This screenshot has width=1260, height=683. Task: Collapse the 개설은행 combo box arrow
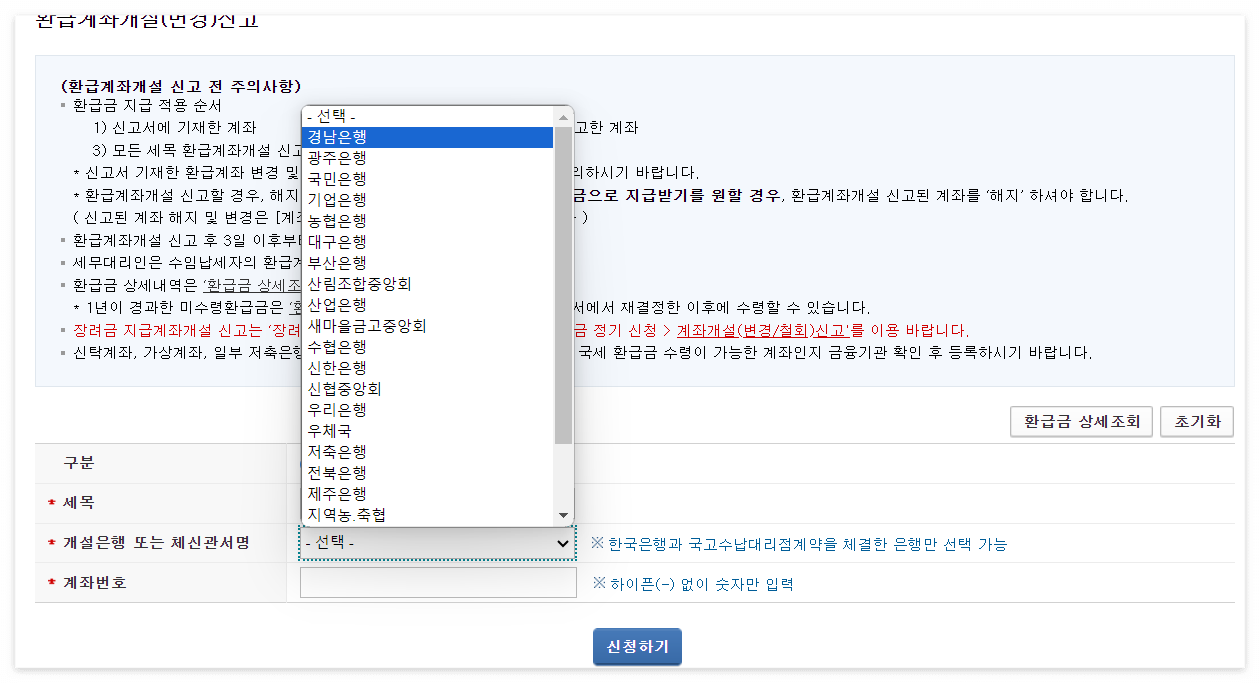(x=565, y=543)
